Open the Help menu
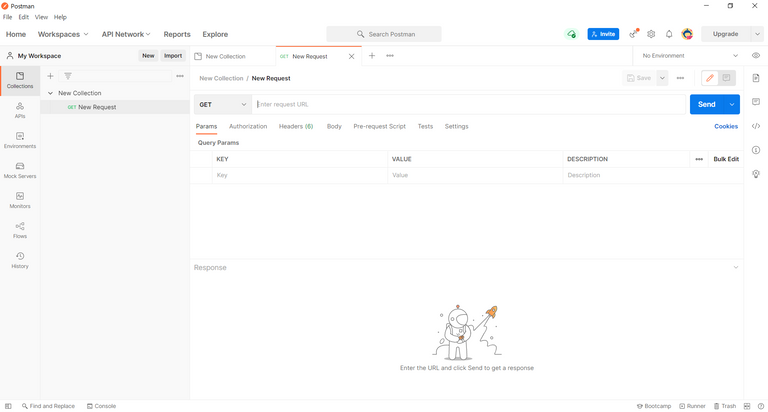768x412 pixels. click(x=60, y=17)
